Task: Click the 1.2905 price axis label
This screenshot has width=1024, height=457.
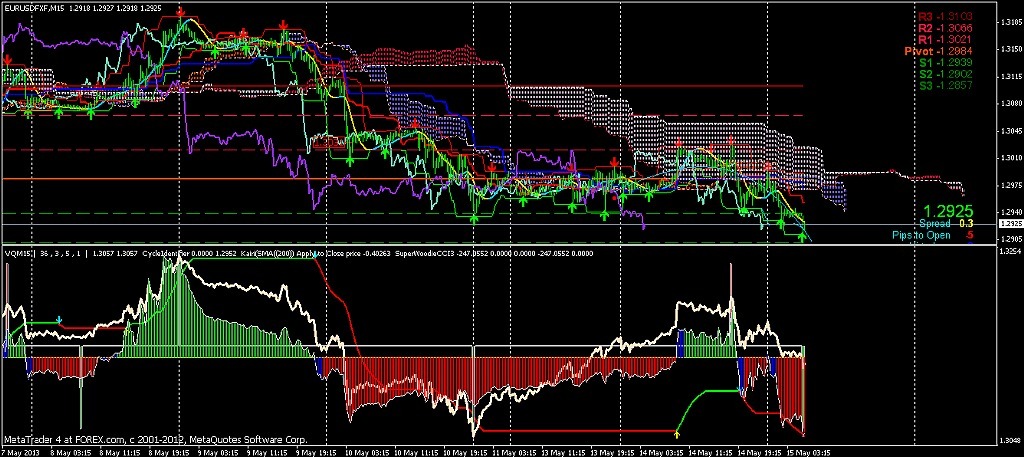Action: (x=1010, y=240)
